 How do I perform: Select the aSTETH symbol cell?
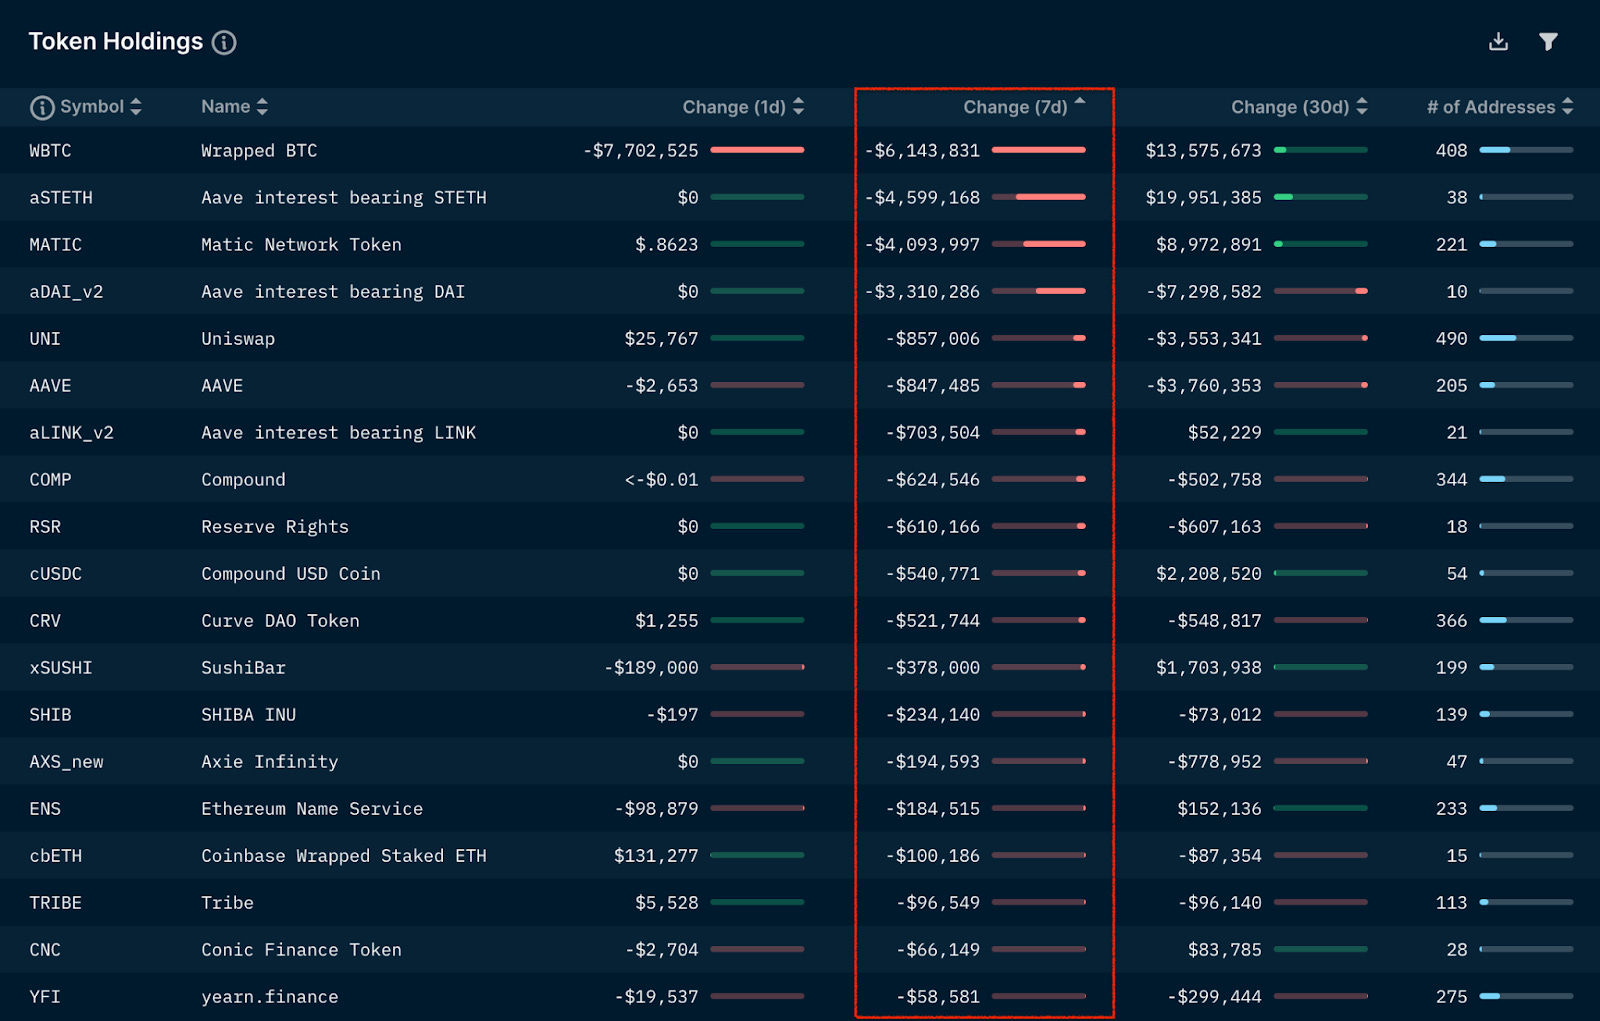pyautogui.click(x=61, y=197)
